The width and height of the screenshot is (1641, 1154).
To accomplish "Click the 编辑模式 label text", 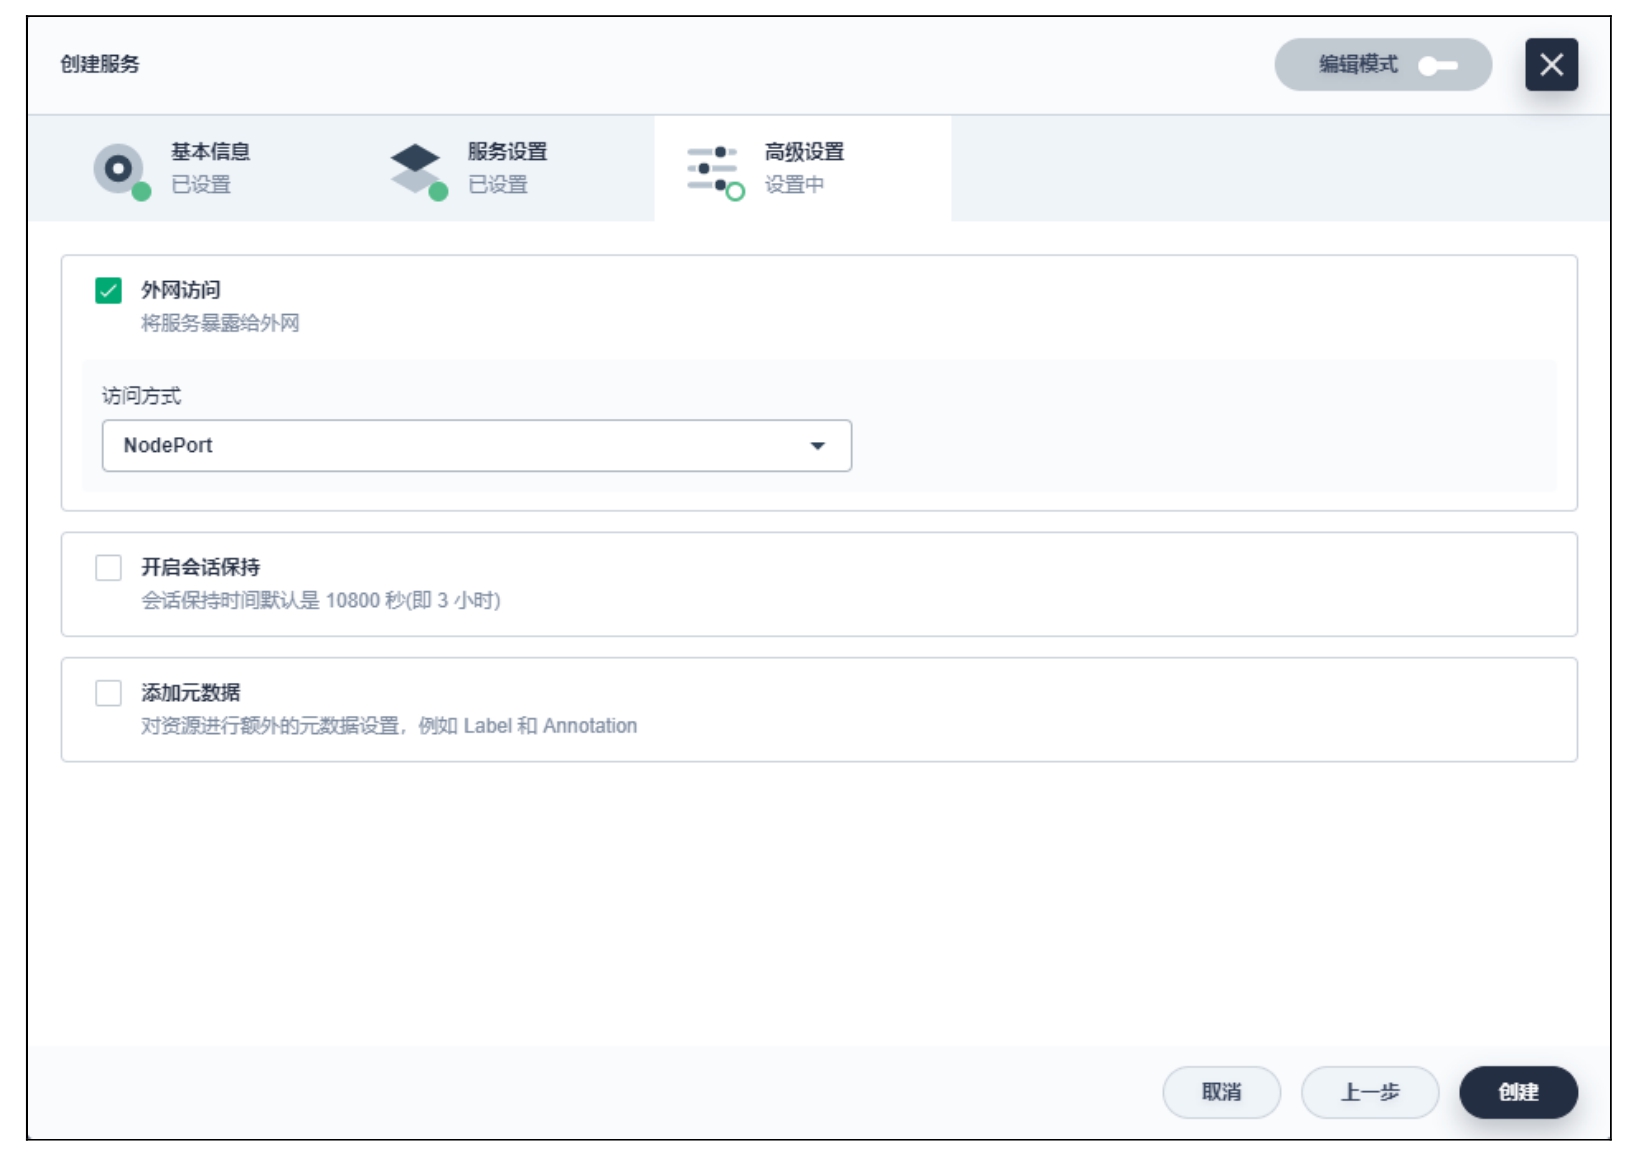I will tap(1357, 65).
